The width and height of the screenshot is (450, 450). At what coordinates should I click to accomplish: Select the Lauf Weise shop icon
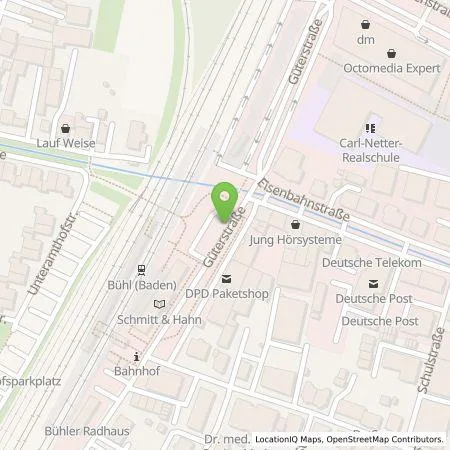(x=66, y=128)
